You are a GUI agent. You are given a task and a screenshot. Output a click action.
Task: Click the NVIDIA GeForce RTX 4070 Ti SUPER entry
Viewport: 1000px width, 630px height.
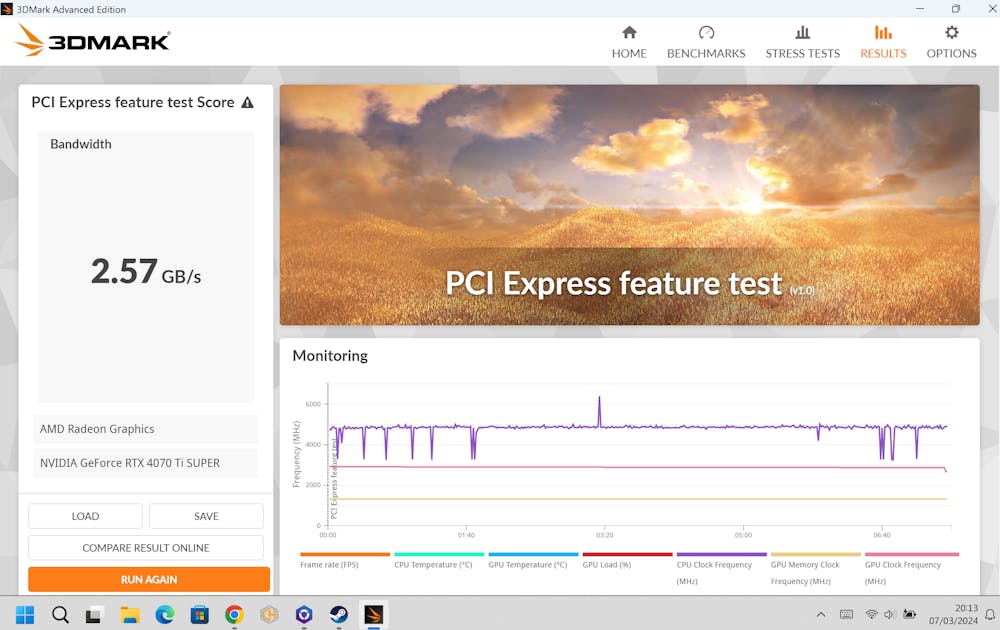(x=145, y=463)
